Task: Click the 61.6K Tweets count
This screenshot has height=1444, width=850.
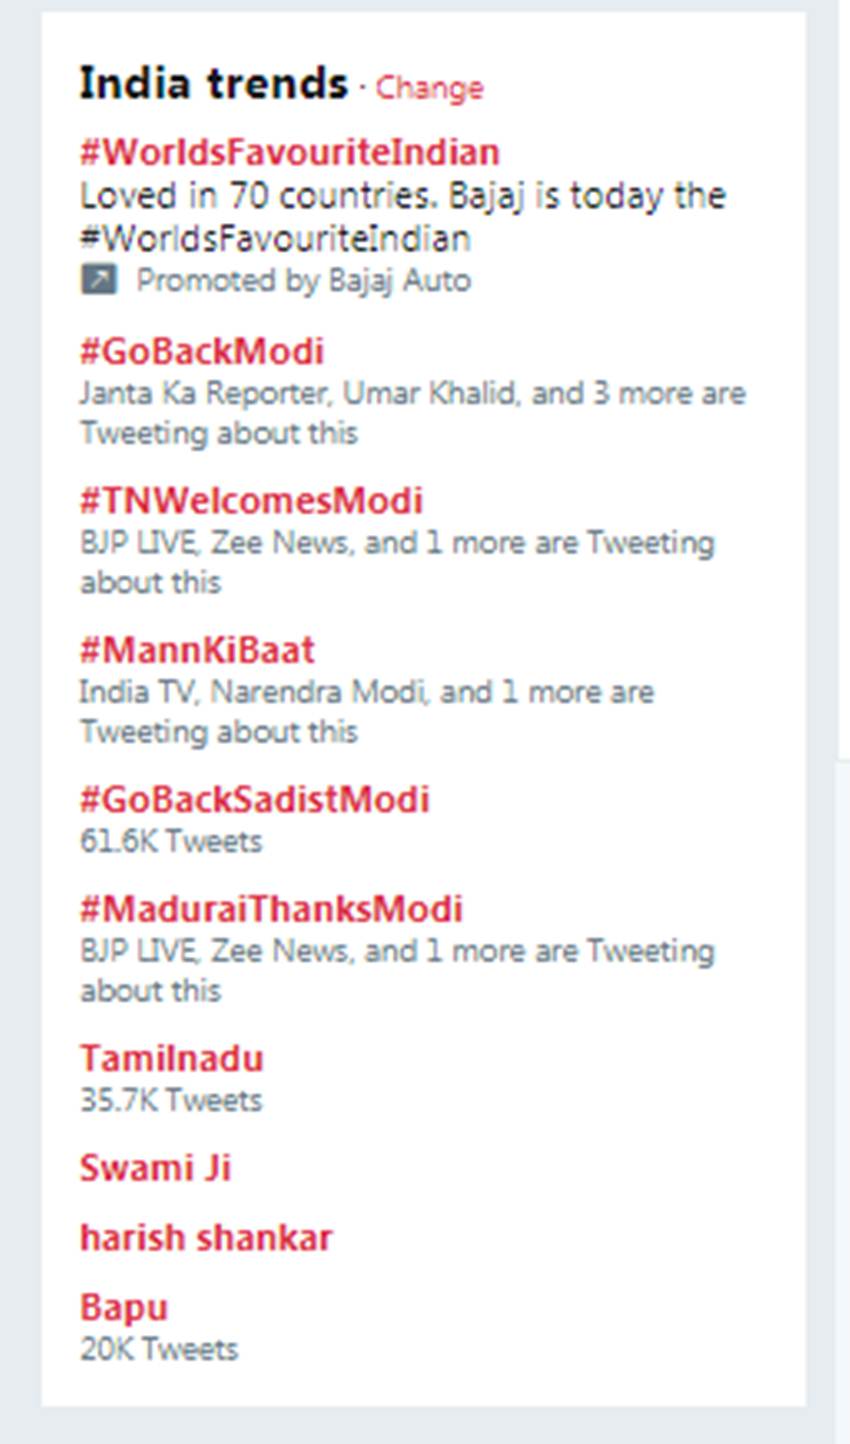Action: (x=171, y=841)
